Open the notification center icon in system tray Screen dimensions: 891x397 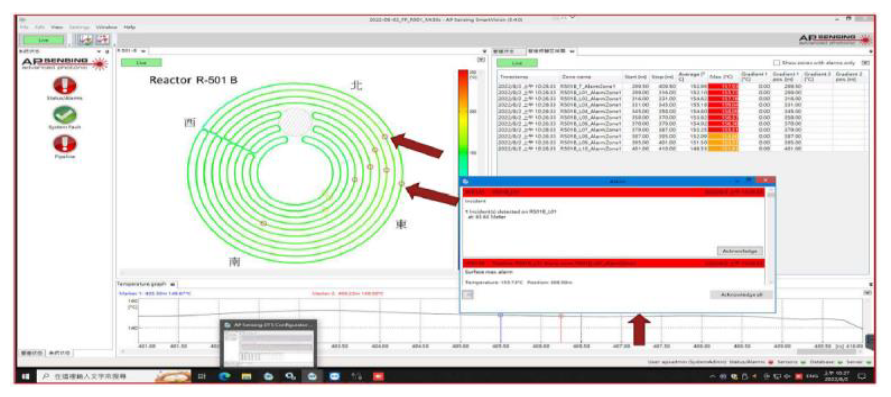coord(861,376)
